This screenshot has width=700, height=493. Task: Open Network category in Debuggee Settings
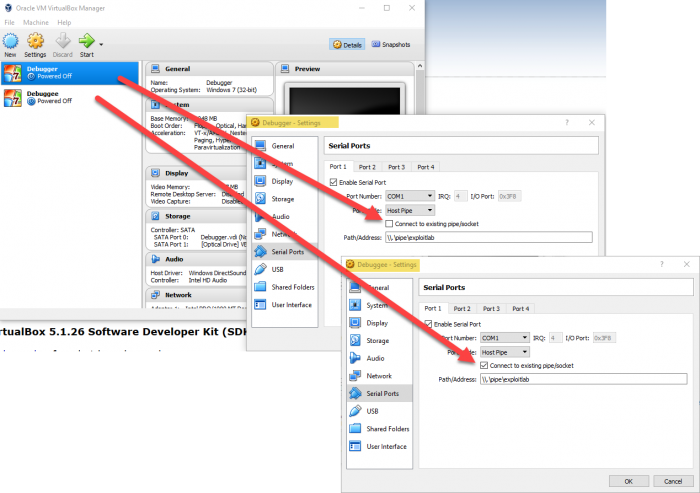(379, 376)
